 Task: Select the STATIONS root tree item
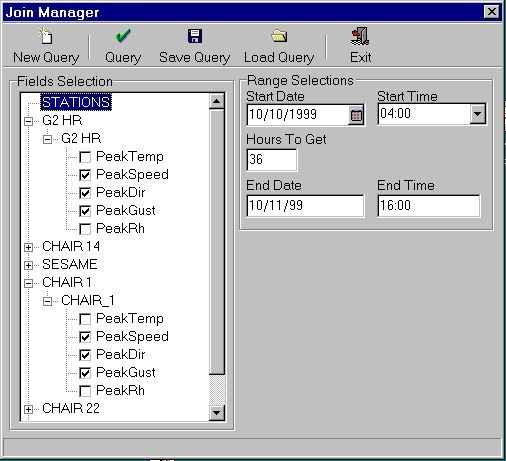click(76, 102)
